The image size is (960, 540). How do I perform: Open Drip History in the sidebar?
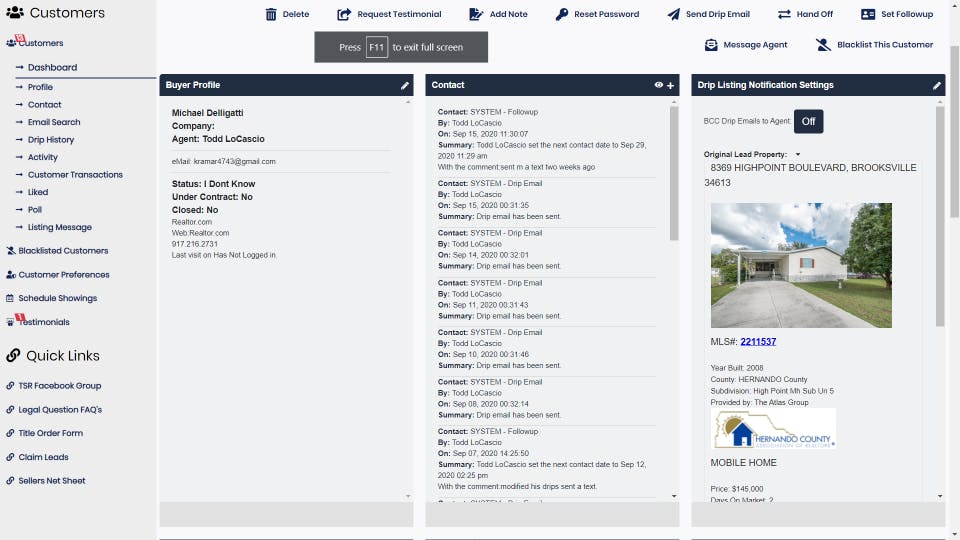coord(51,140)
